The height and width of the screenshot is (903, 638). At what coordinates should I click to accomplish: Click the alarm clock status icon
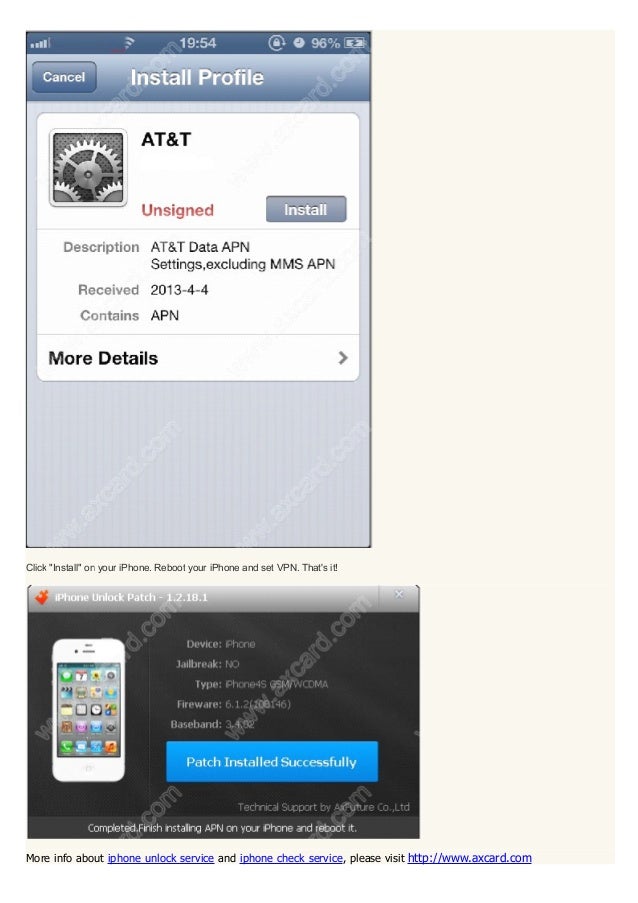pos(298,43)
